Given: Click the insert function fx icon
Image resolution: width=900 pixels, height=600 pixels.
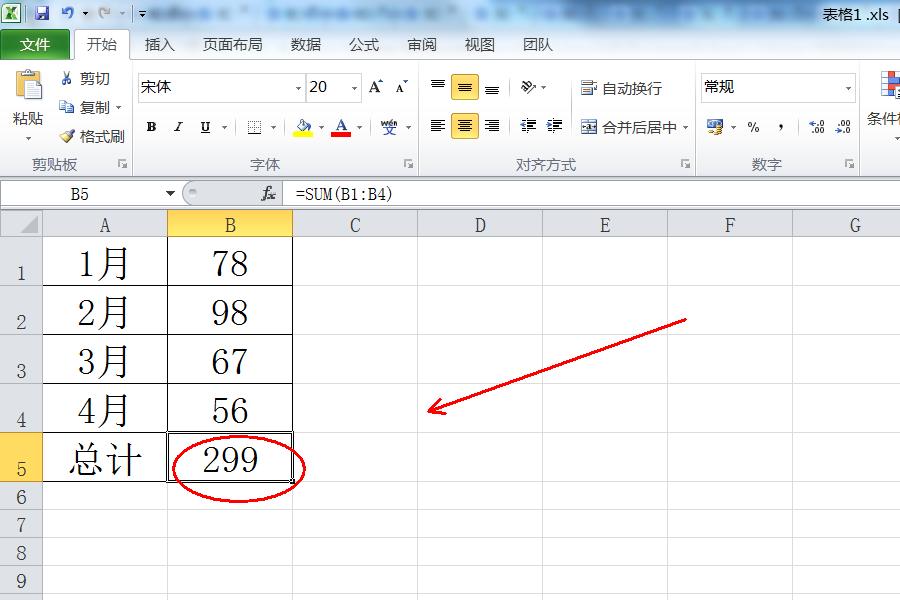Looking at the screenshot, I should [x=268, y=193].
